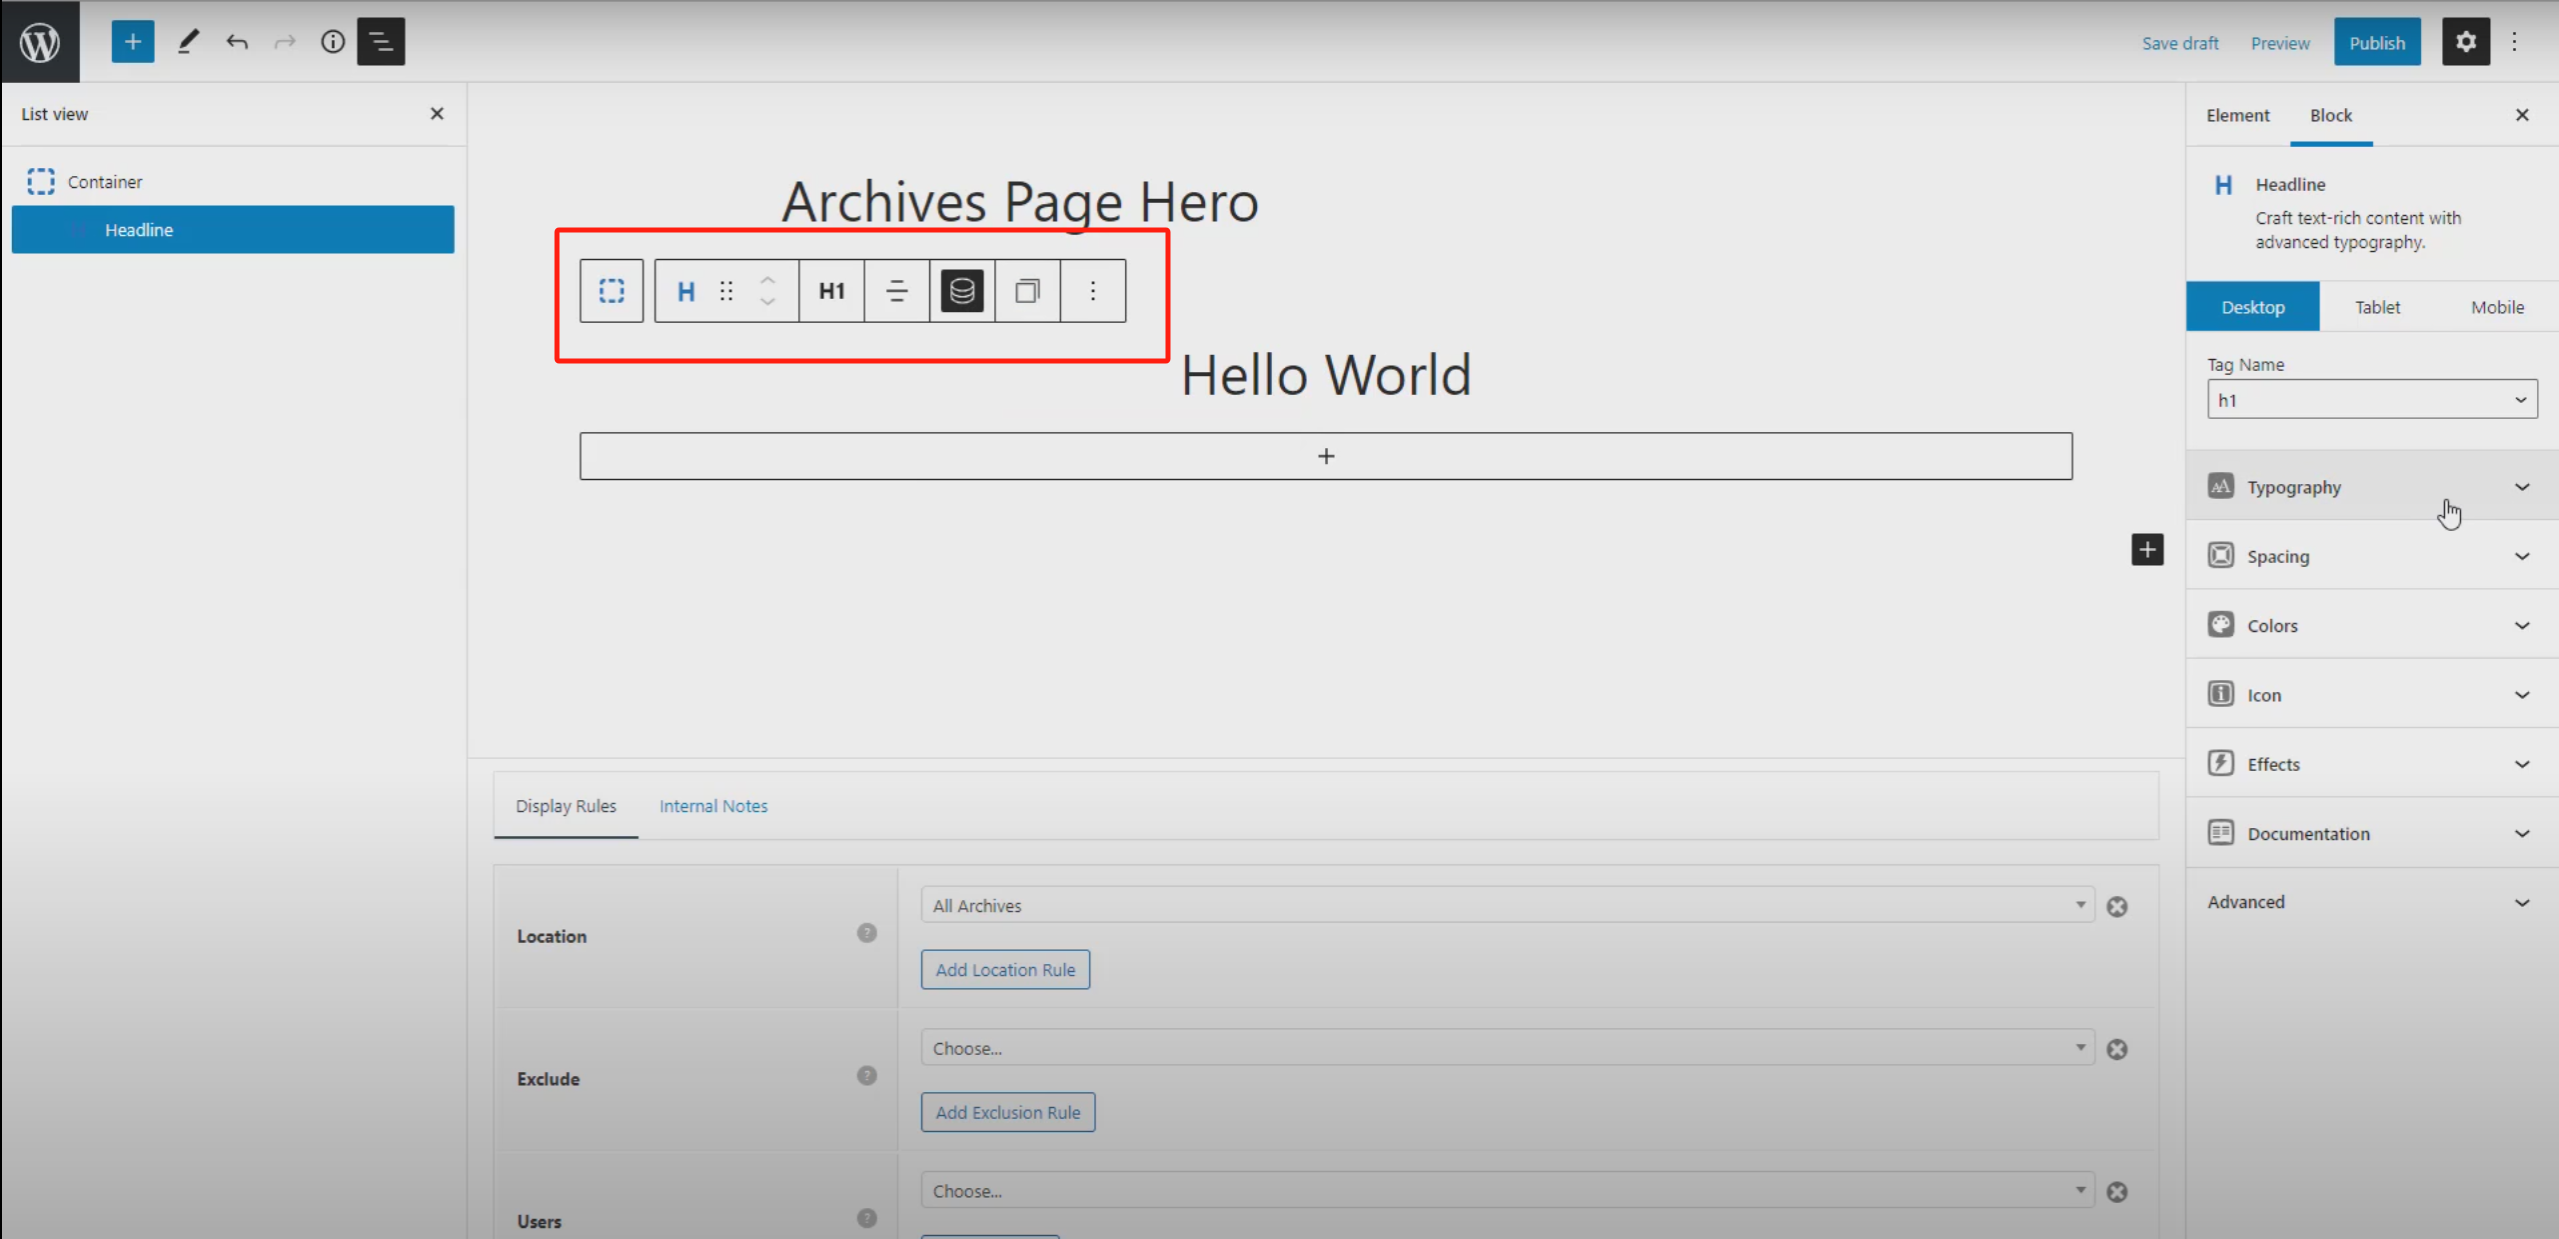This screenshot has width=2559, height=1239.
Task: Click the Publish button
Action: tap(2376, 43)
